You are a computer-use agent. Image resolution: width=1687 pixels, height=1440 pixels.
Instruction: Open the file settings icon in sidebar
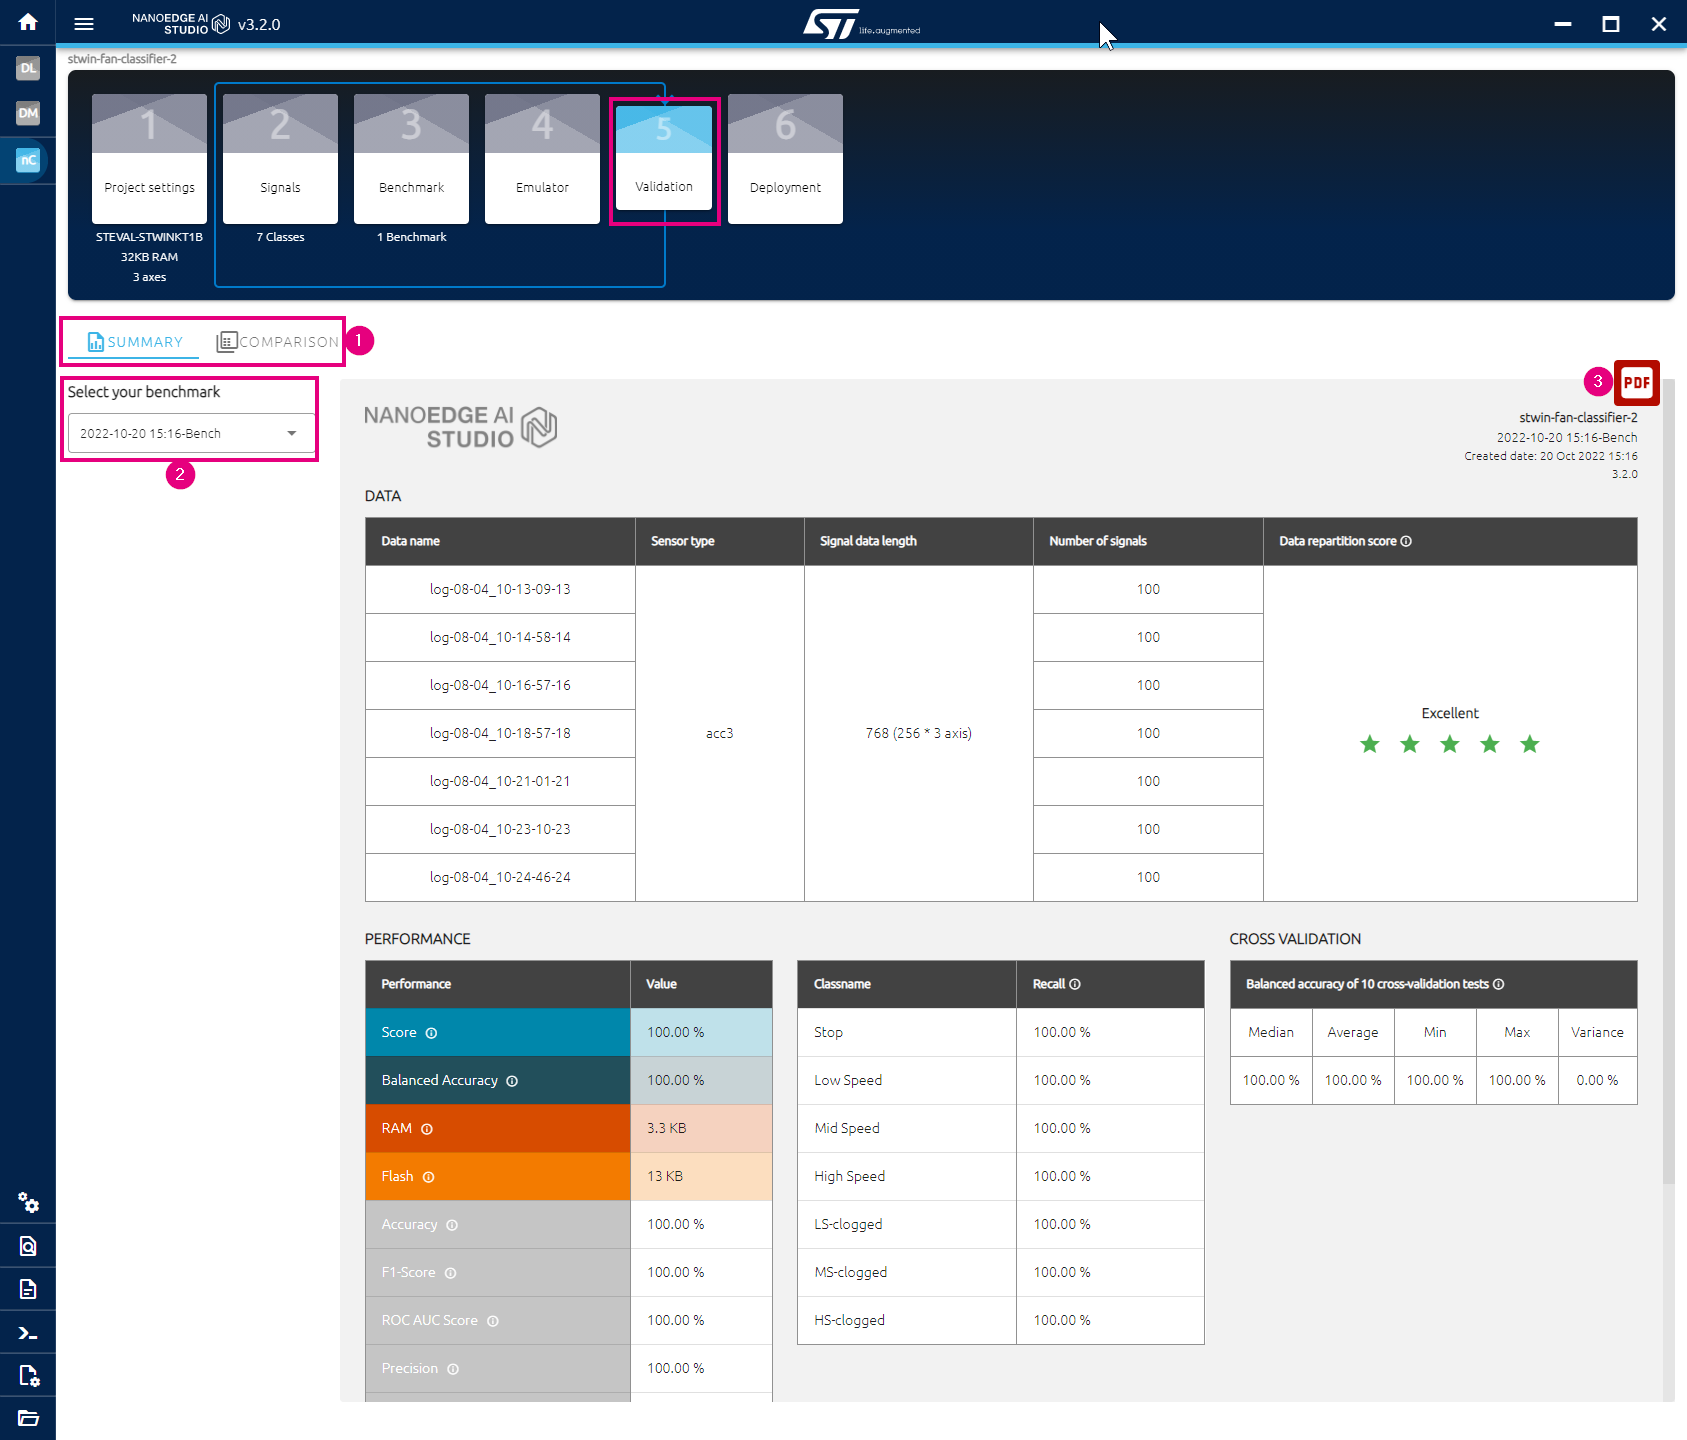point(28,1376)
